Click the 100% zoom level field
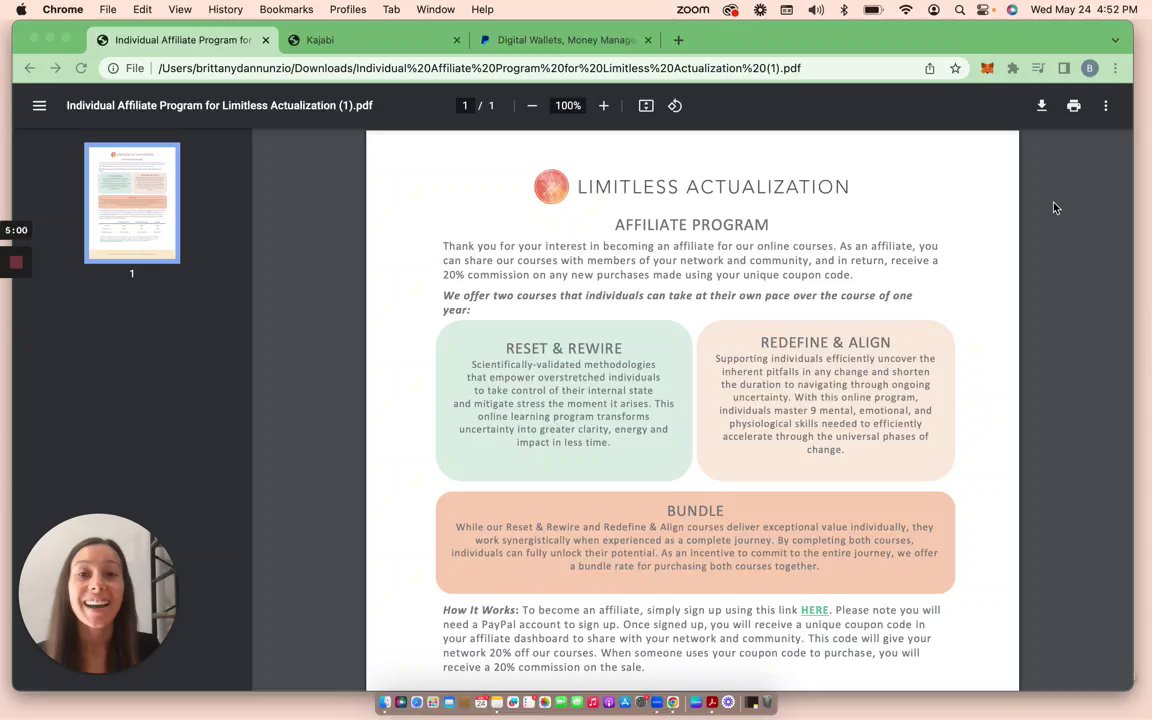The height and width of the screenshot is (720, 1152). [x=568, y=106]
